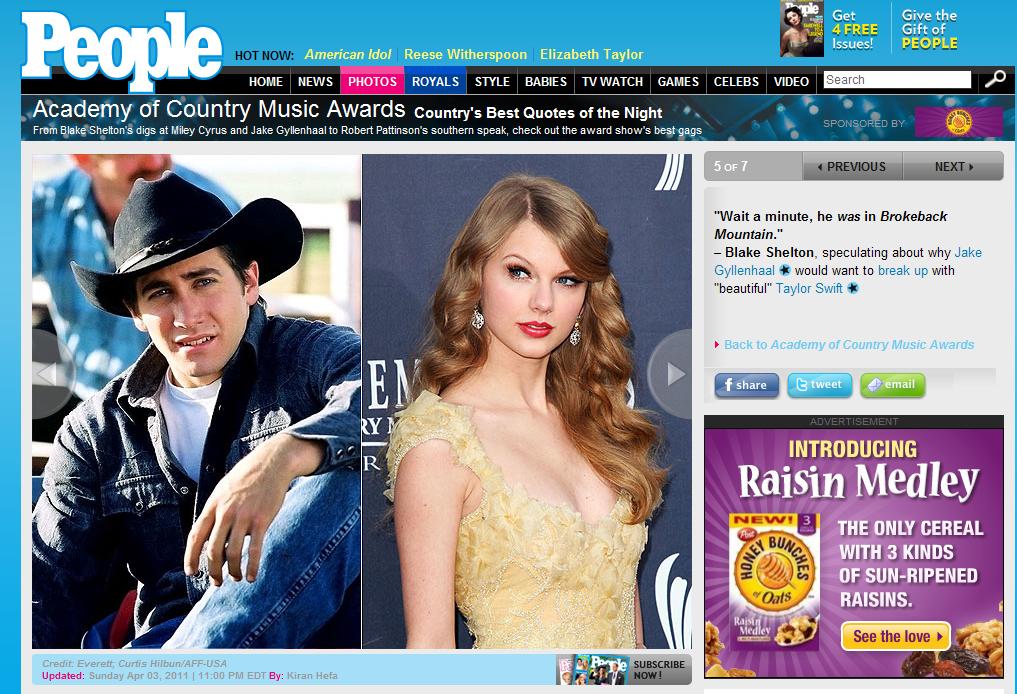
Task: Click the Raisin Medley cereal box image
Action: point(774,581)
